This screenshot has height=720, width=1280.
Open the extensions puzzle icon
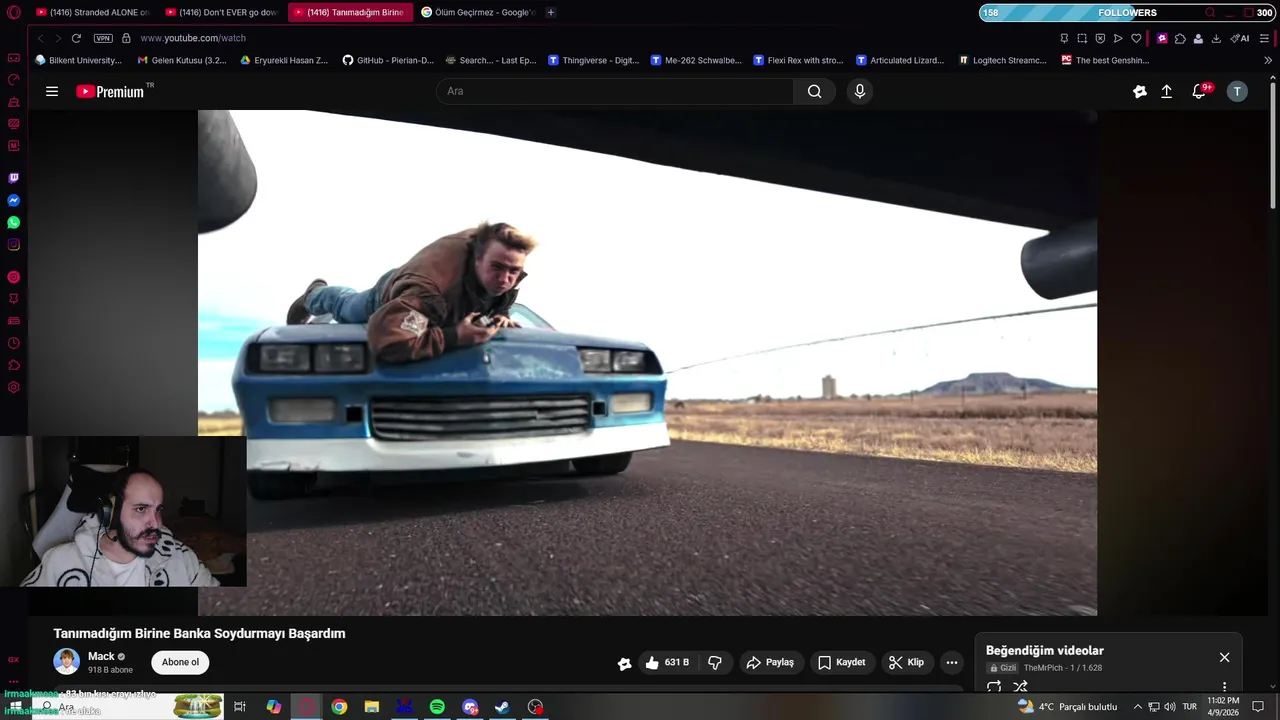[x=1180, y=38]
